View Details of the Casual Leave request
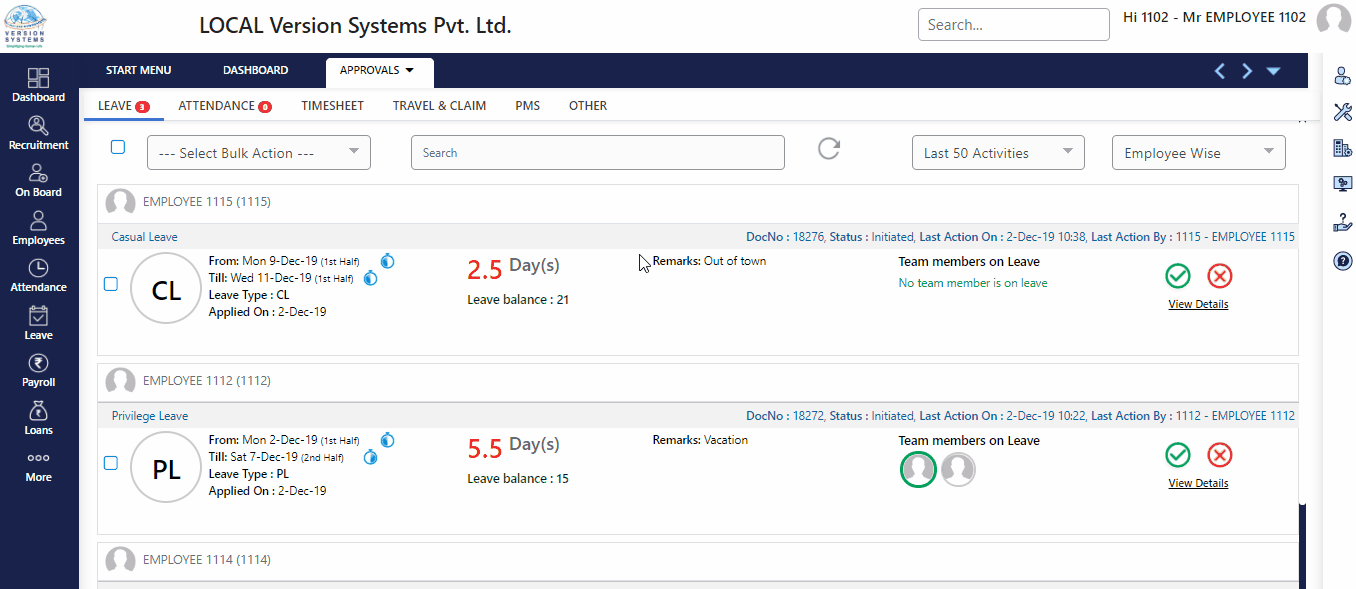 (x=1198, y=304)
